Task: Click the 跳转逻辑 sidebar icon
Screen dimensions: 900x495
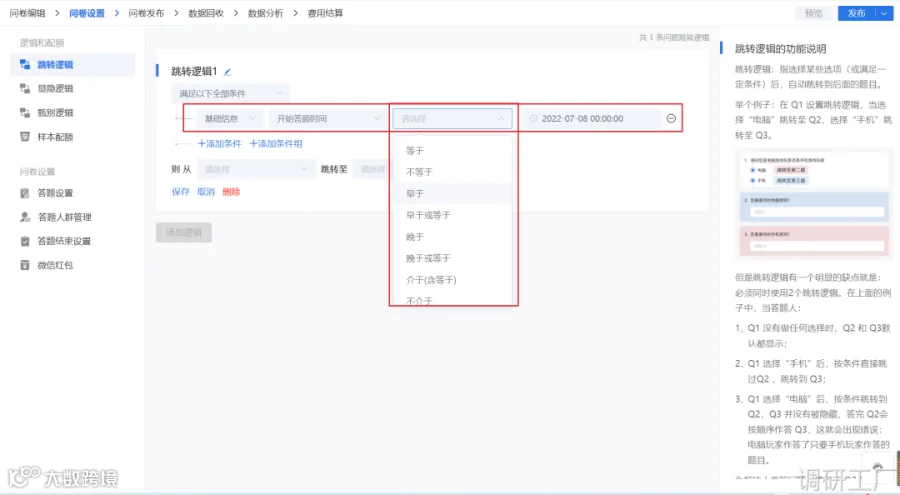Action: 25,64
